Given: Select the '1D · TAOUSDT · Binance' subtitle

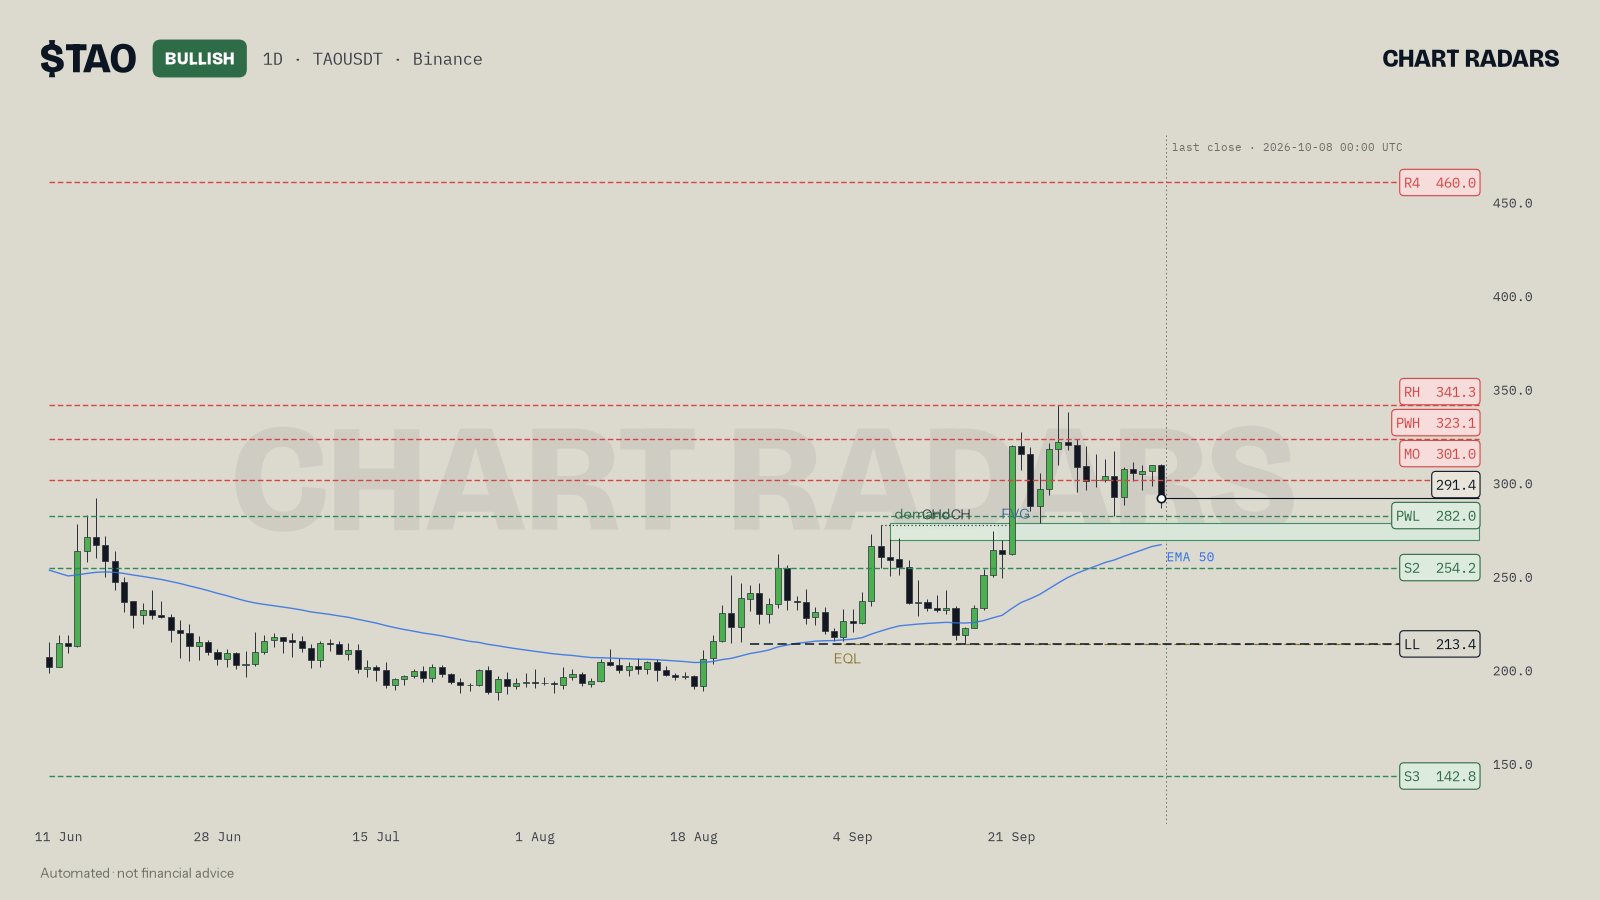Looking at the screenshot, I should click(372, 59).
